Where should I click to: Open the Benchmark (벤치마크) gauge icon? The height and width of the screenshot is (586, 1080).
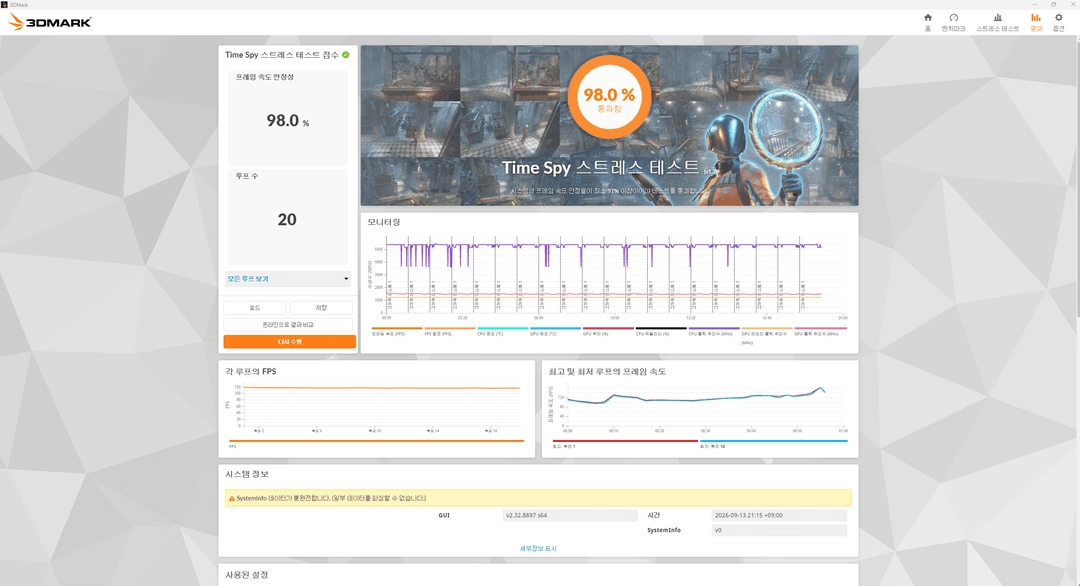tap(953, 22)
